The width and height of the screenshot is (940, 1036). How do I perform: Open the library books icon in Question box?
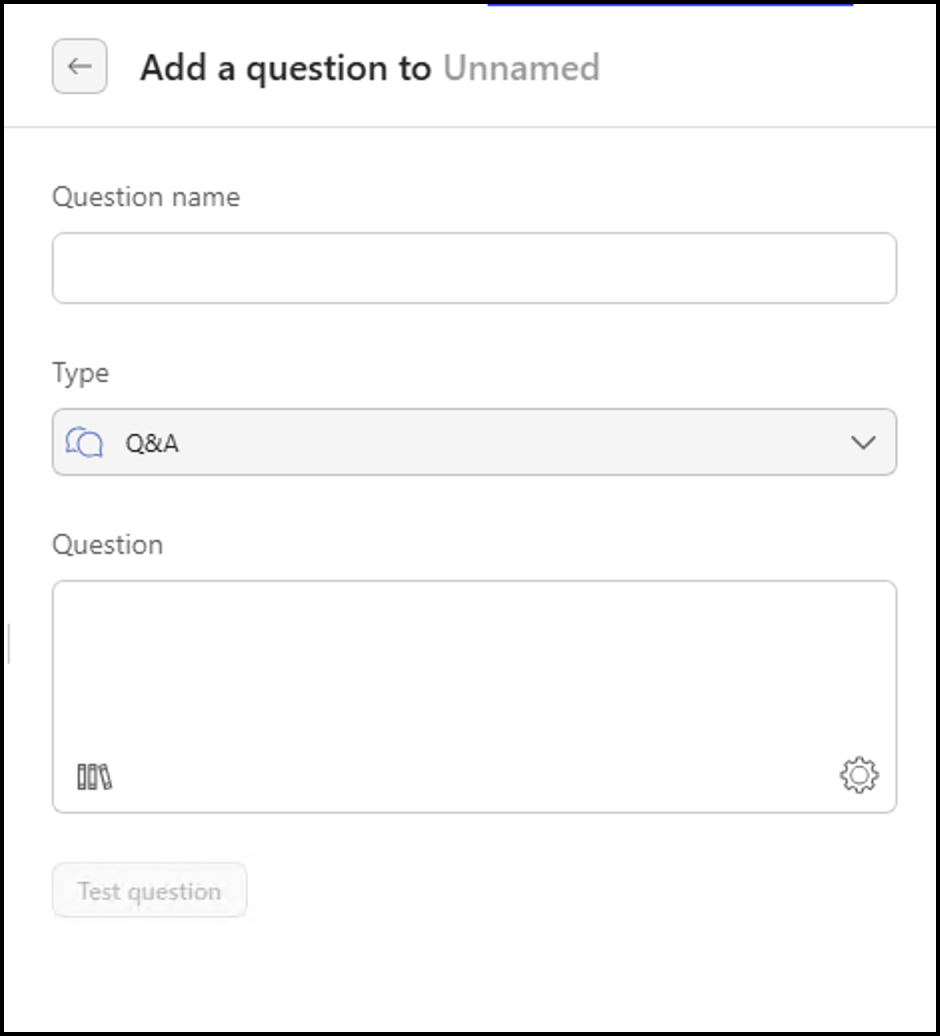[95, 776]
